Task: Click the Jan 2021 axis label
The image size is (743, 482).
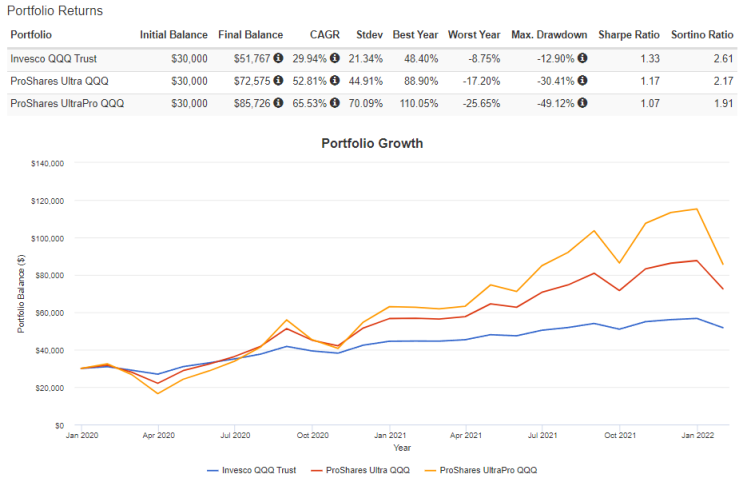Action: tap(390, 435)
